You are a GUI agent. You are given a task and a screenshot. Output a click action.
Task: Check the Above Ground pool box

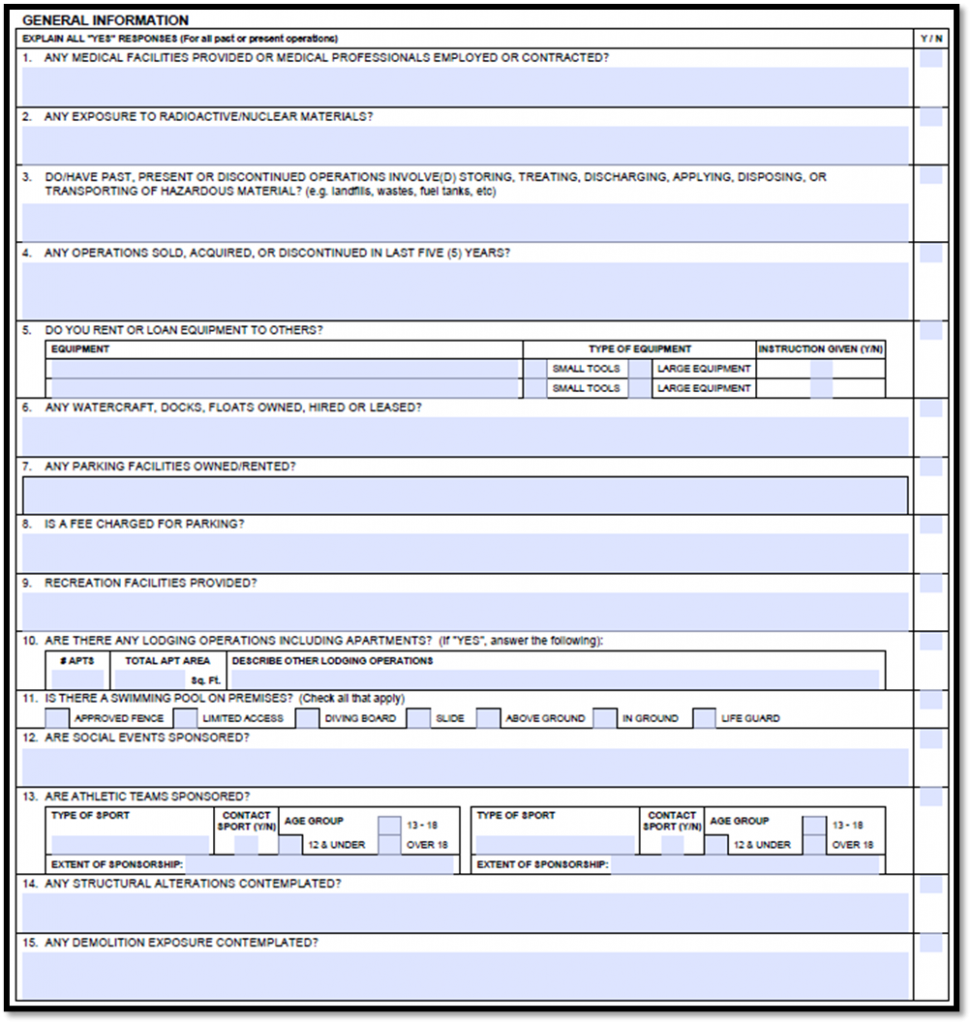pyautogui.click(x=488, y=718)
